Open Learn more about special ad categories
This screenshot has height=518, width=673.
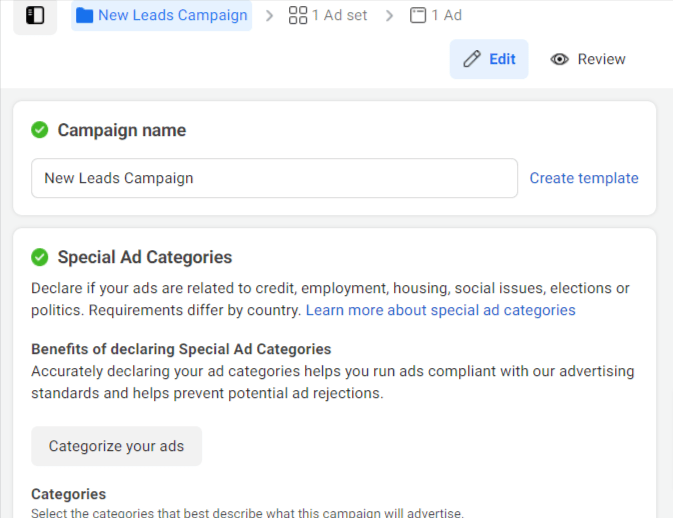coord(440,310)
